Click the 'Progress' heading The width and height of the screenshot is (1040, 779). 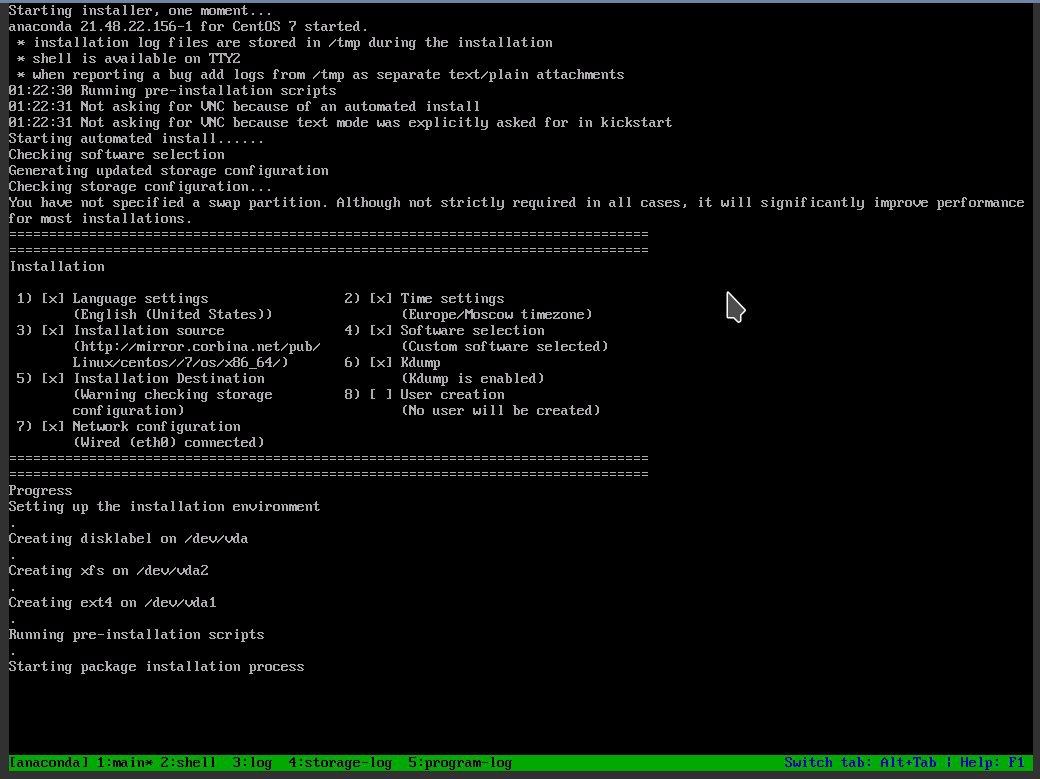click(x=40, y=490)
